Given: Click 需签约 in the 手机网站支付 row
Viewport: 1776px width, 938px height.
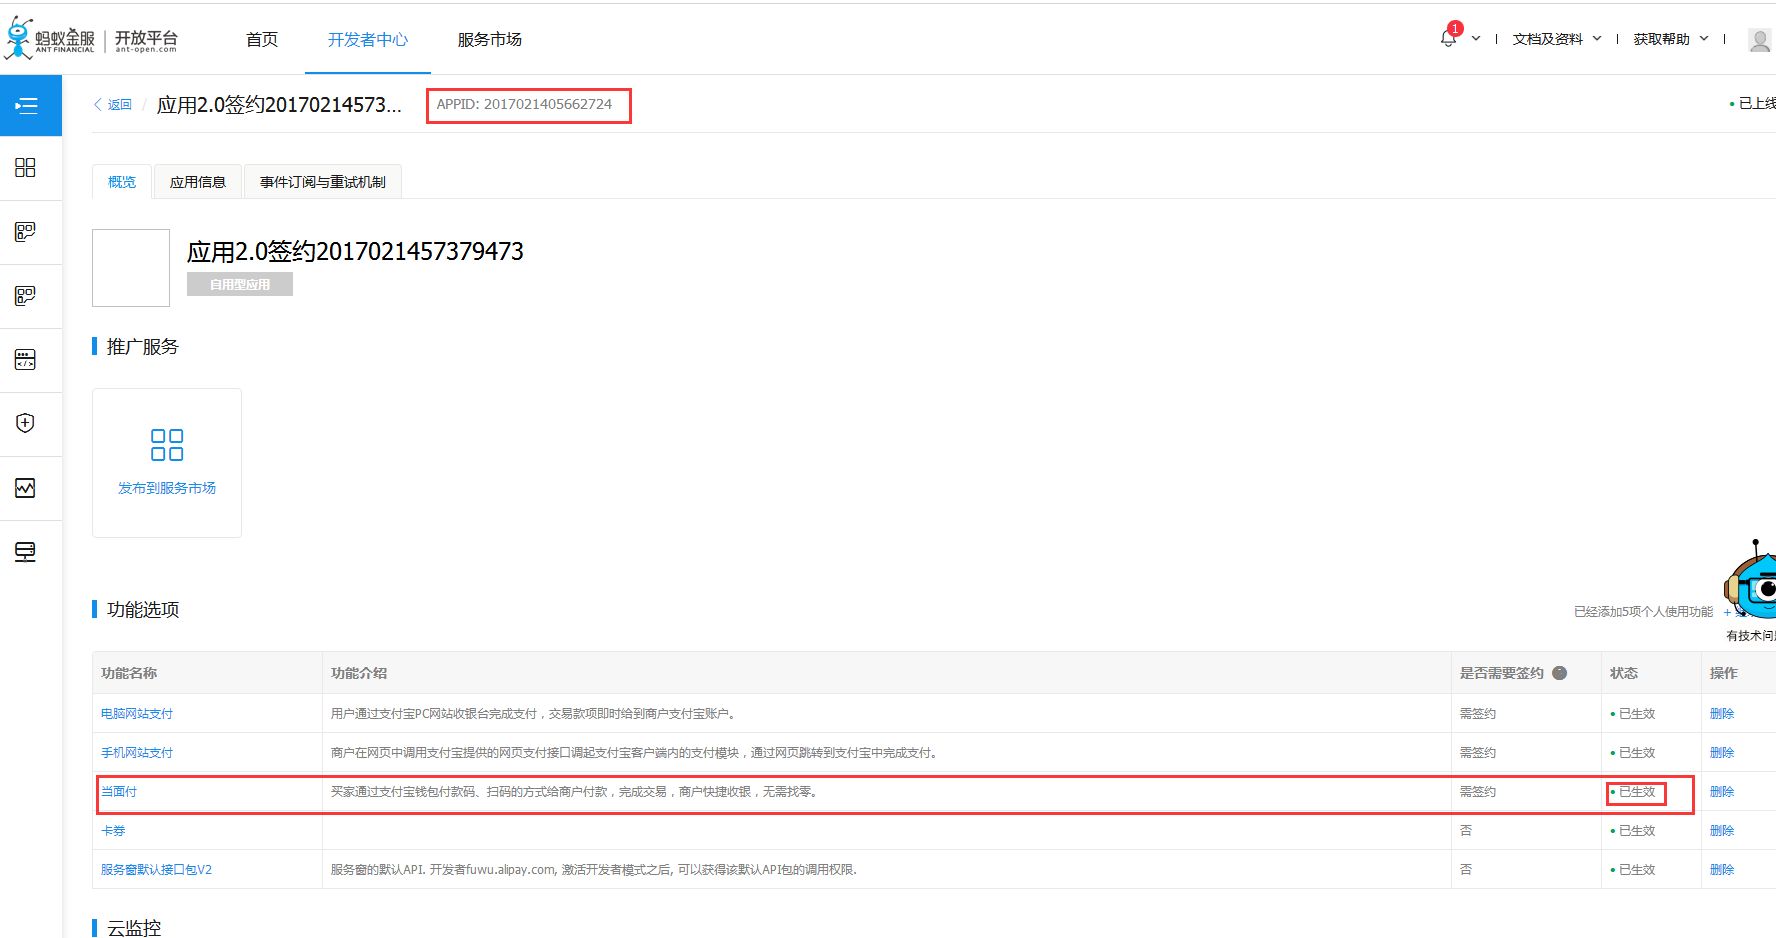Looking at the screenshot, I should click(x=1478, y=753).
